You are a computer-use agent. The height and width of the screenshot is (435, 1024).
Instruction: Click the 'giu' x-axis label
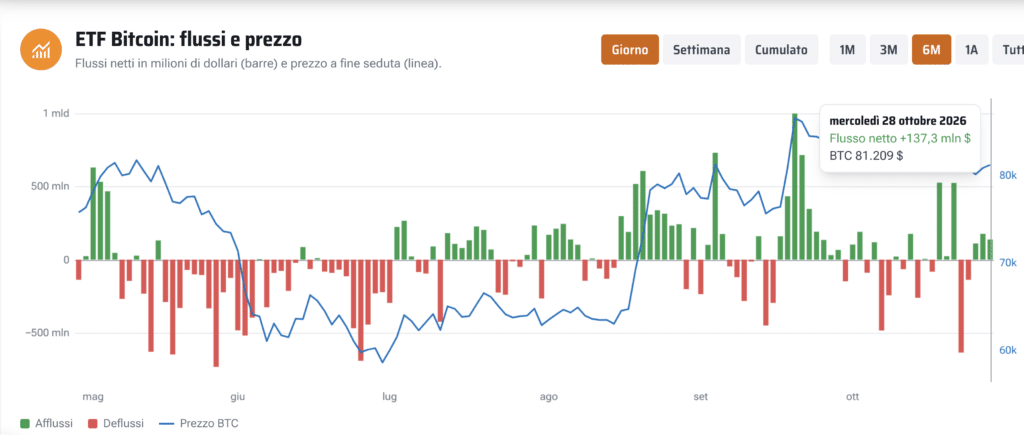pos(237,396)
